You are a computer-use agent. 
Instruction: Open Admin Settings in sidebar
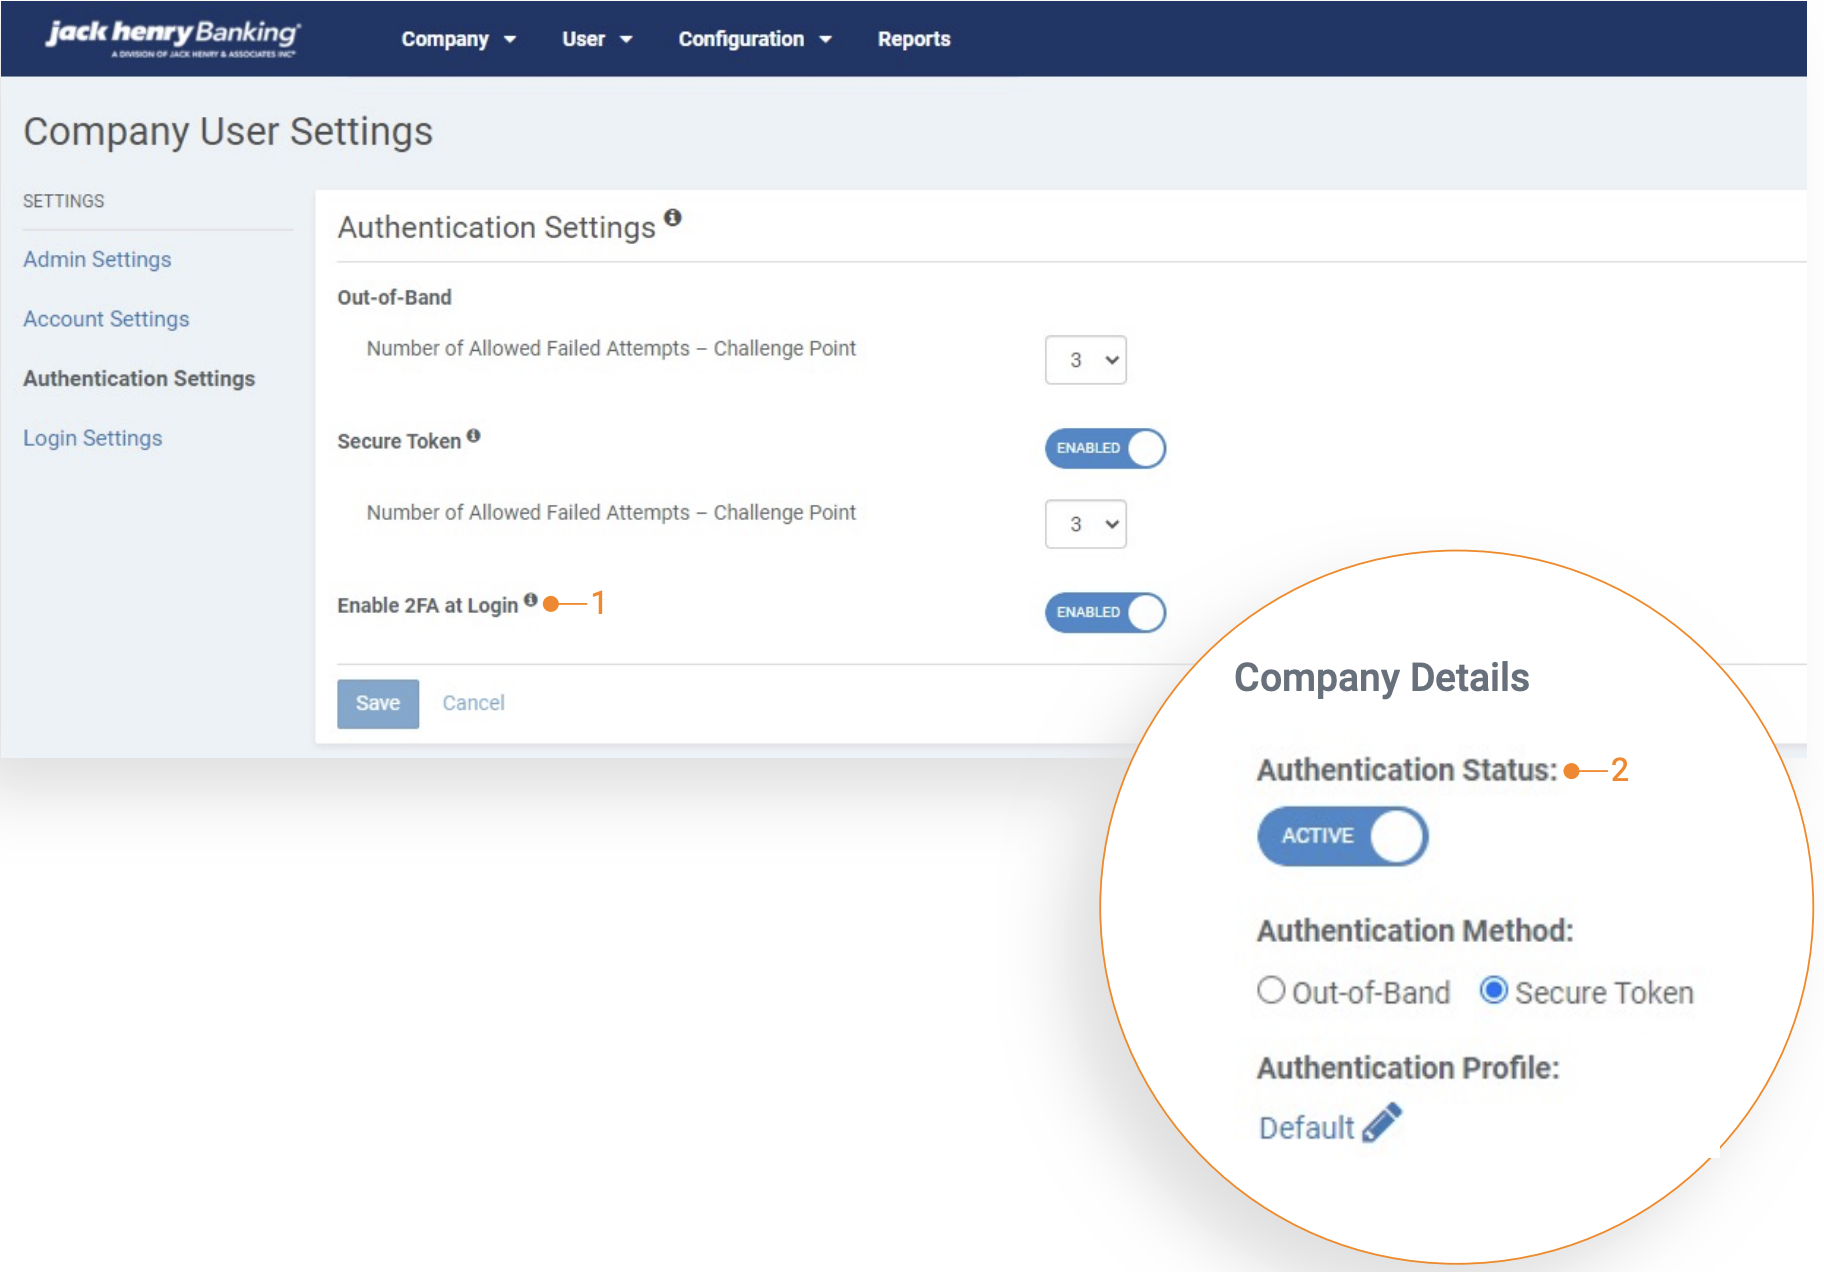(97, 259)
